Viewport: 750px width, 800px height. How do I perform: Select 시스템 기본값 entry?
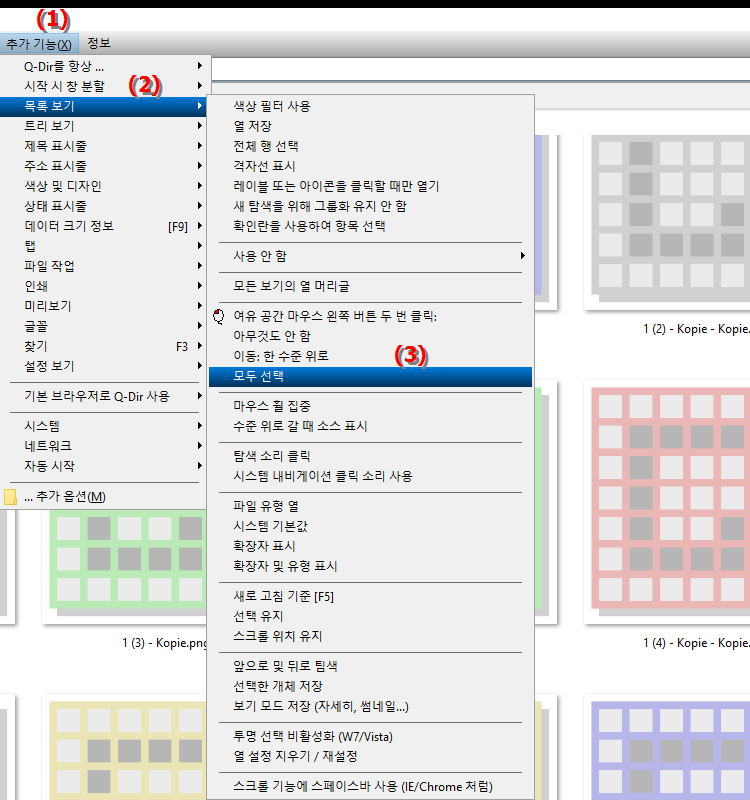(370, 526)
